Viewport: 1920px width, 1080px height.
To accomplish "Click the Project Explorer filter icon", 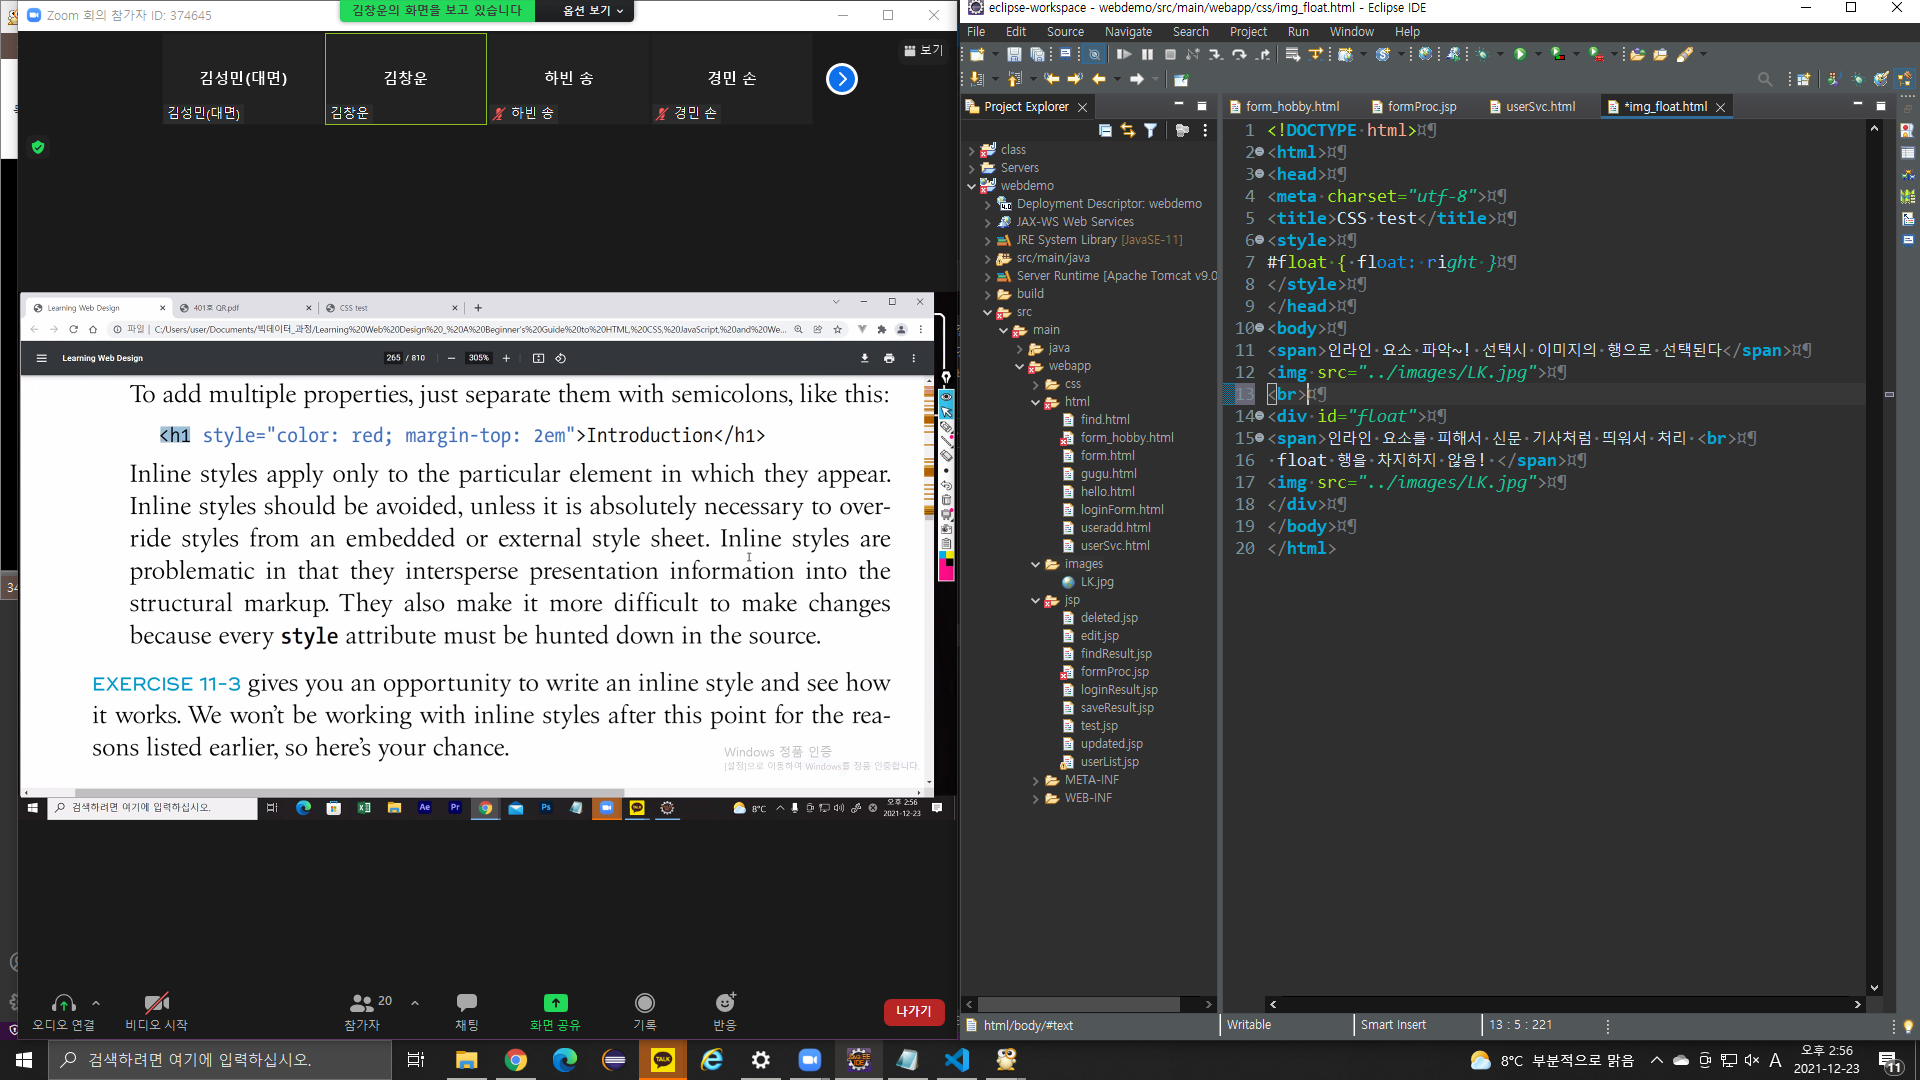I will click(x=1150, y=130).
